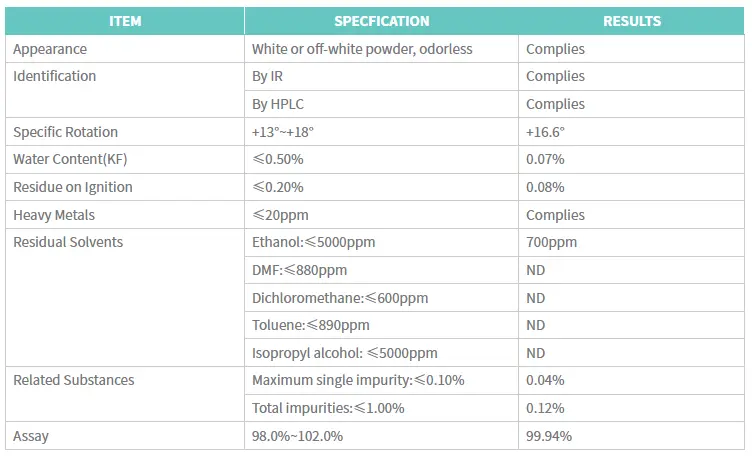This screenshot has height=457, width=752.
Task: Click the ITEM column header
Action: point(126,21)
